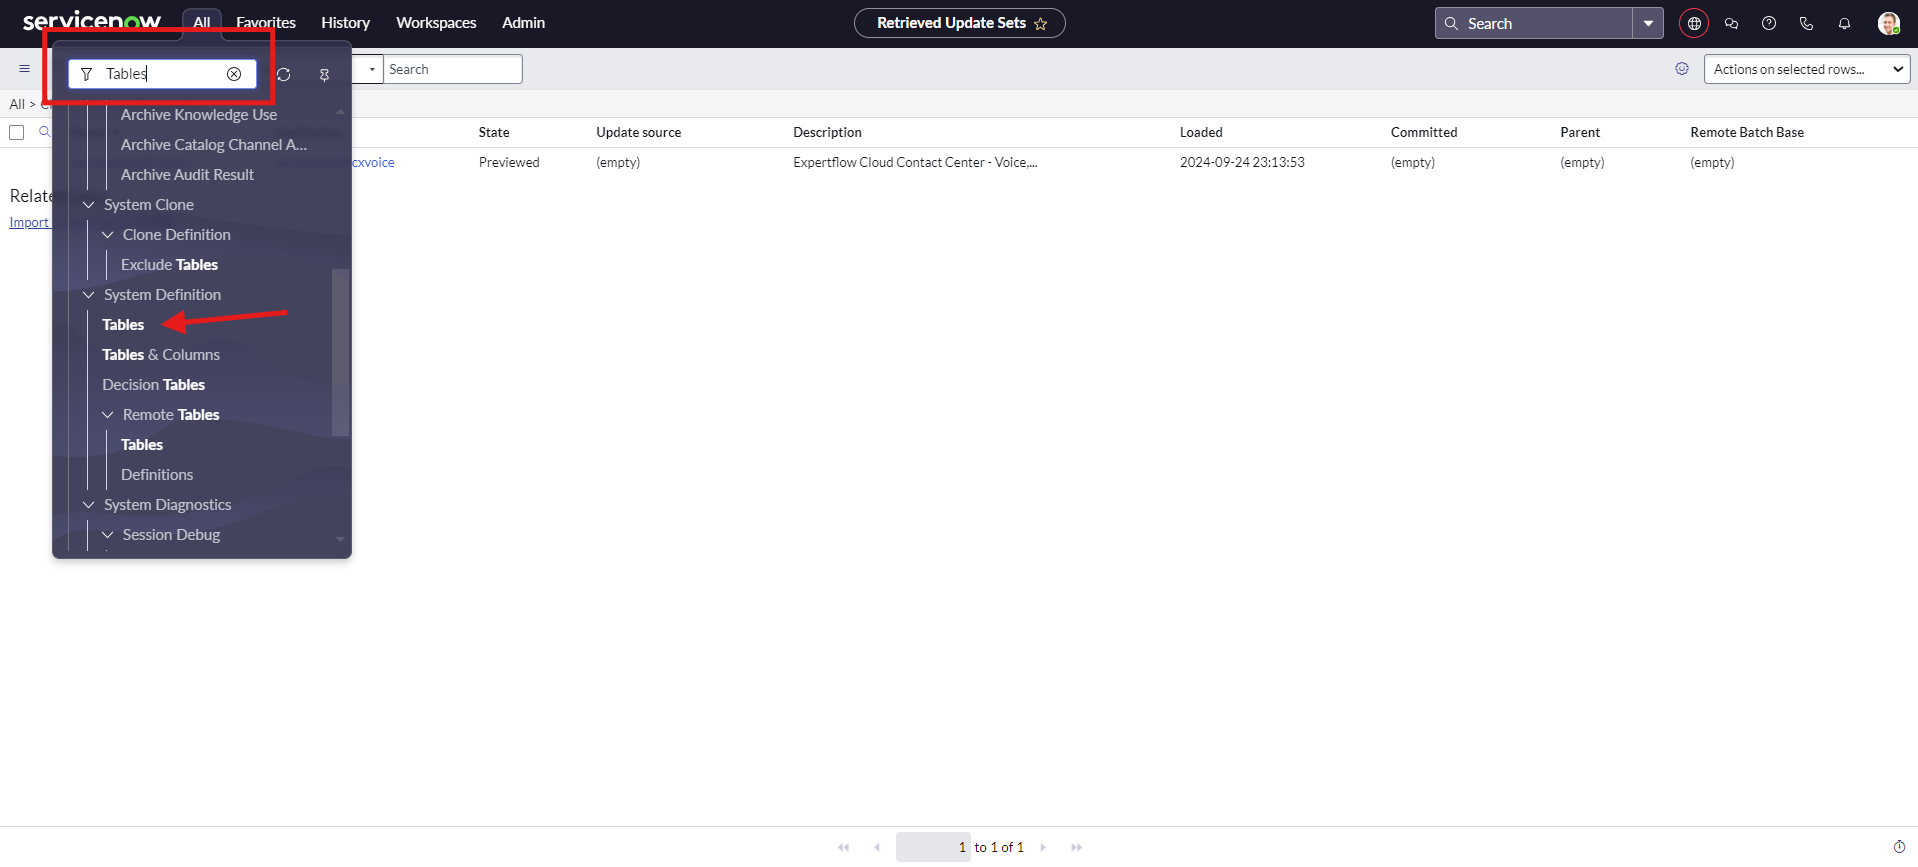1918x867 pixels.
Task: Collapse the Remote Tables group
Action: tap(108, 415)
